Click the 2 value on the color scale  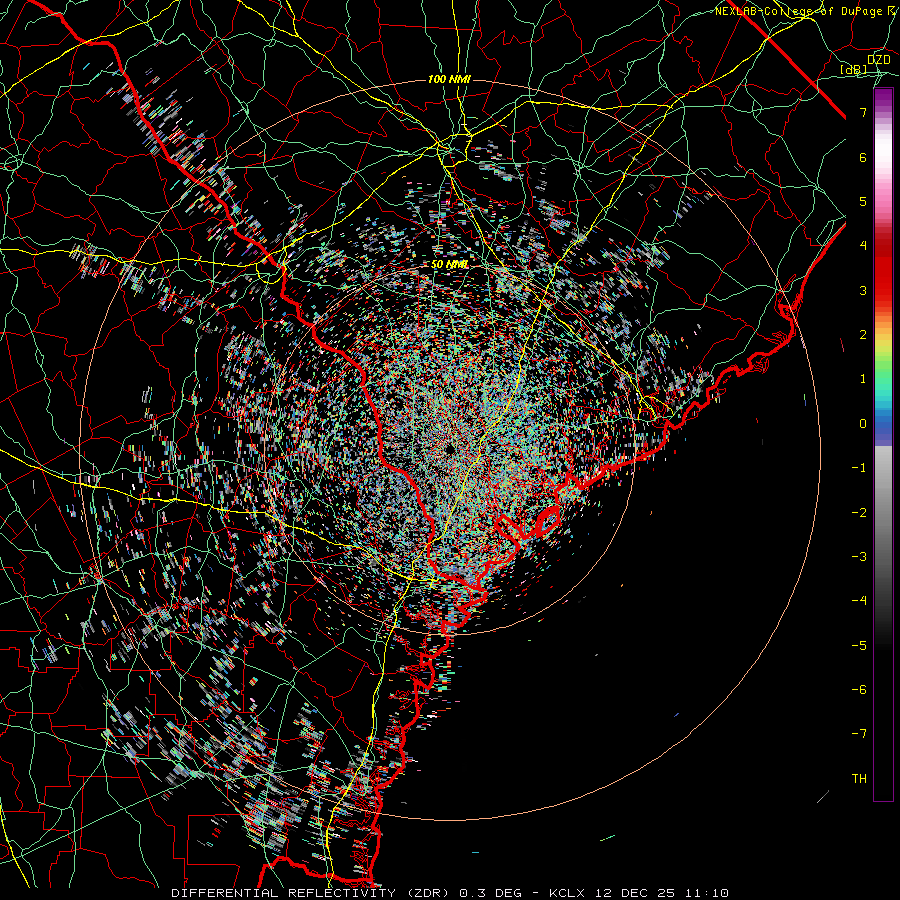point(863,335)
